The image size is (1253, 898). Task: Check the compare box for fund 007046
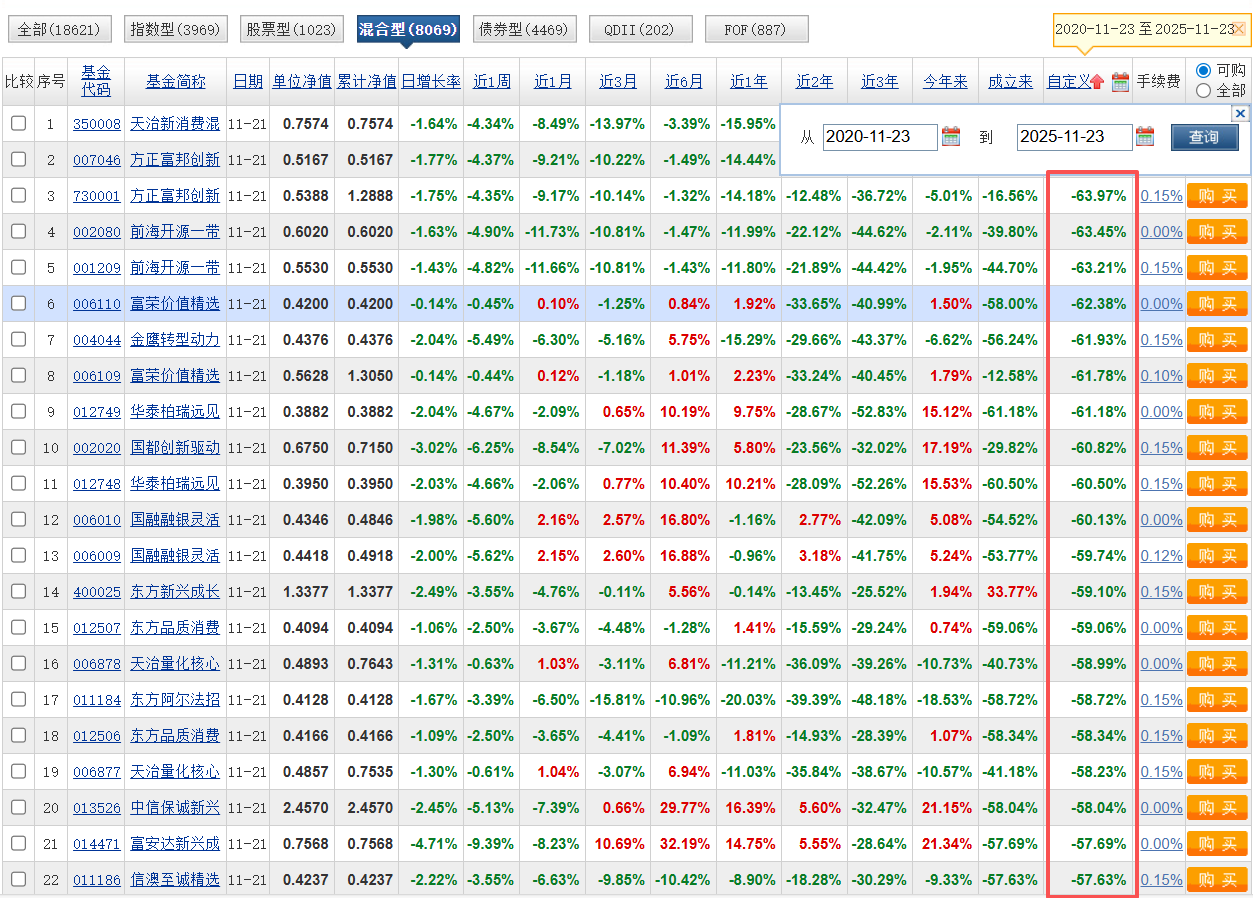coord(18,160)
